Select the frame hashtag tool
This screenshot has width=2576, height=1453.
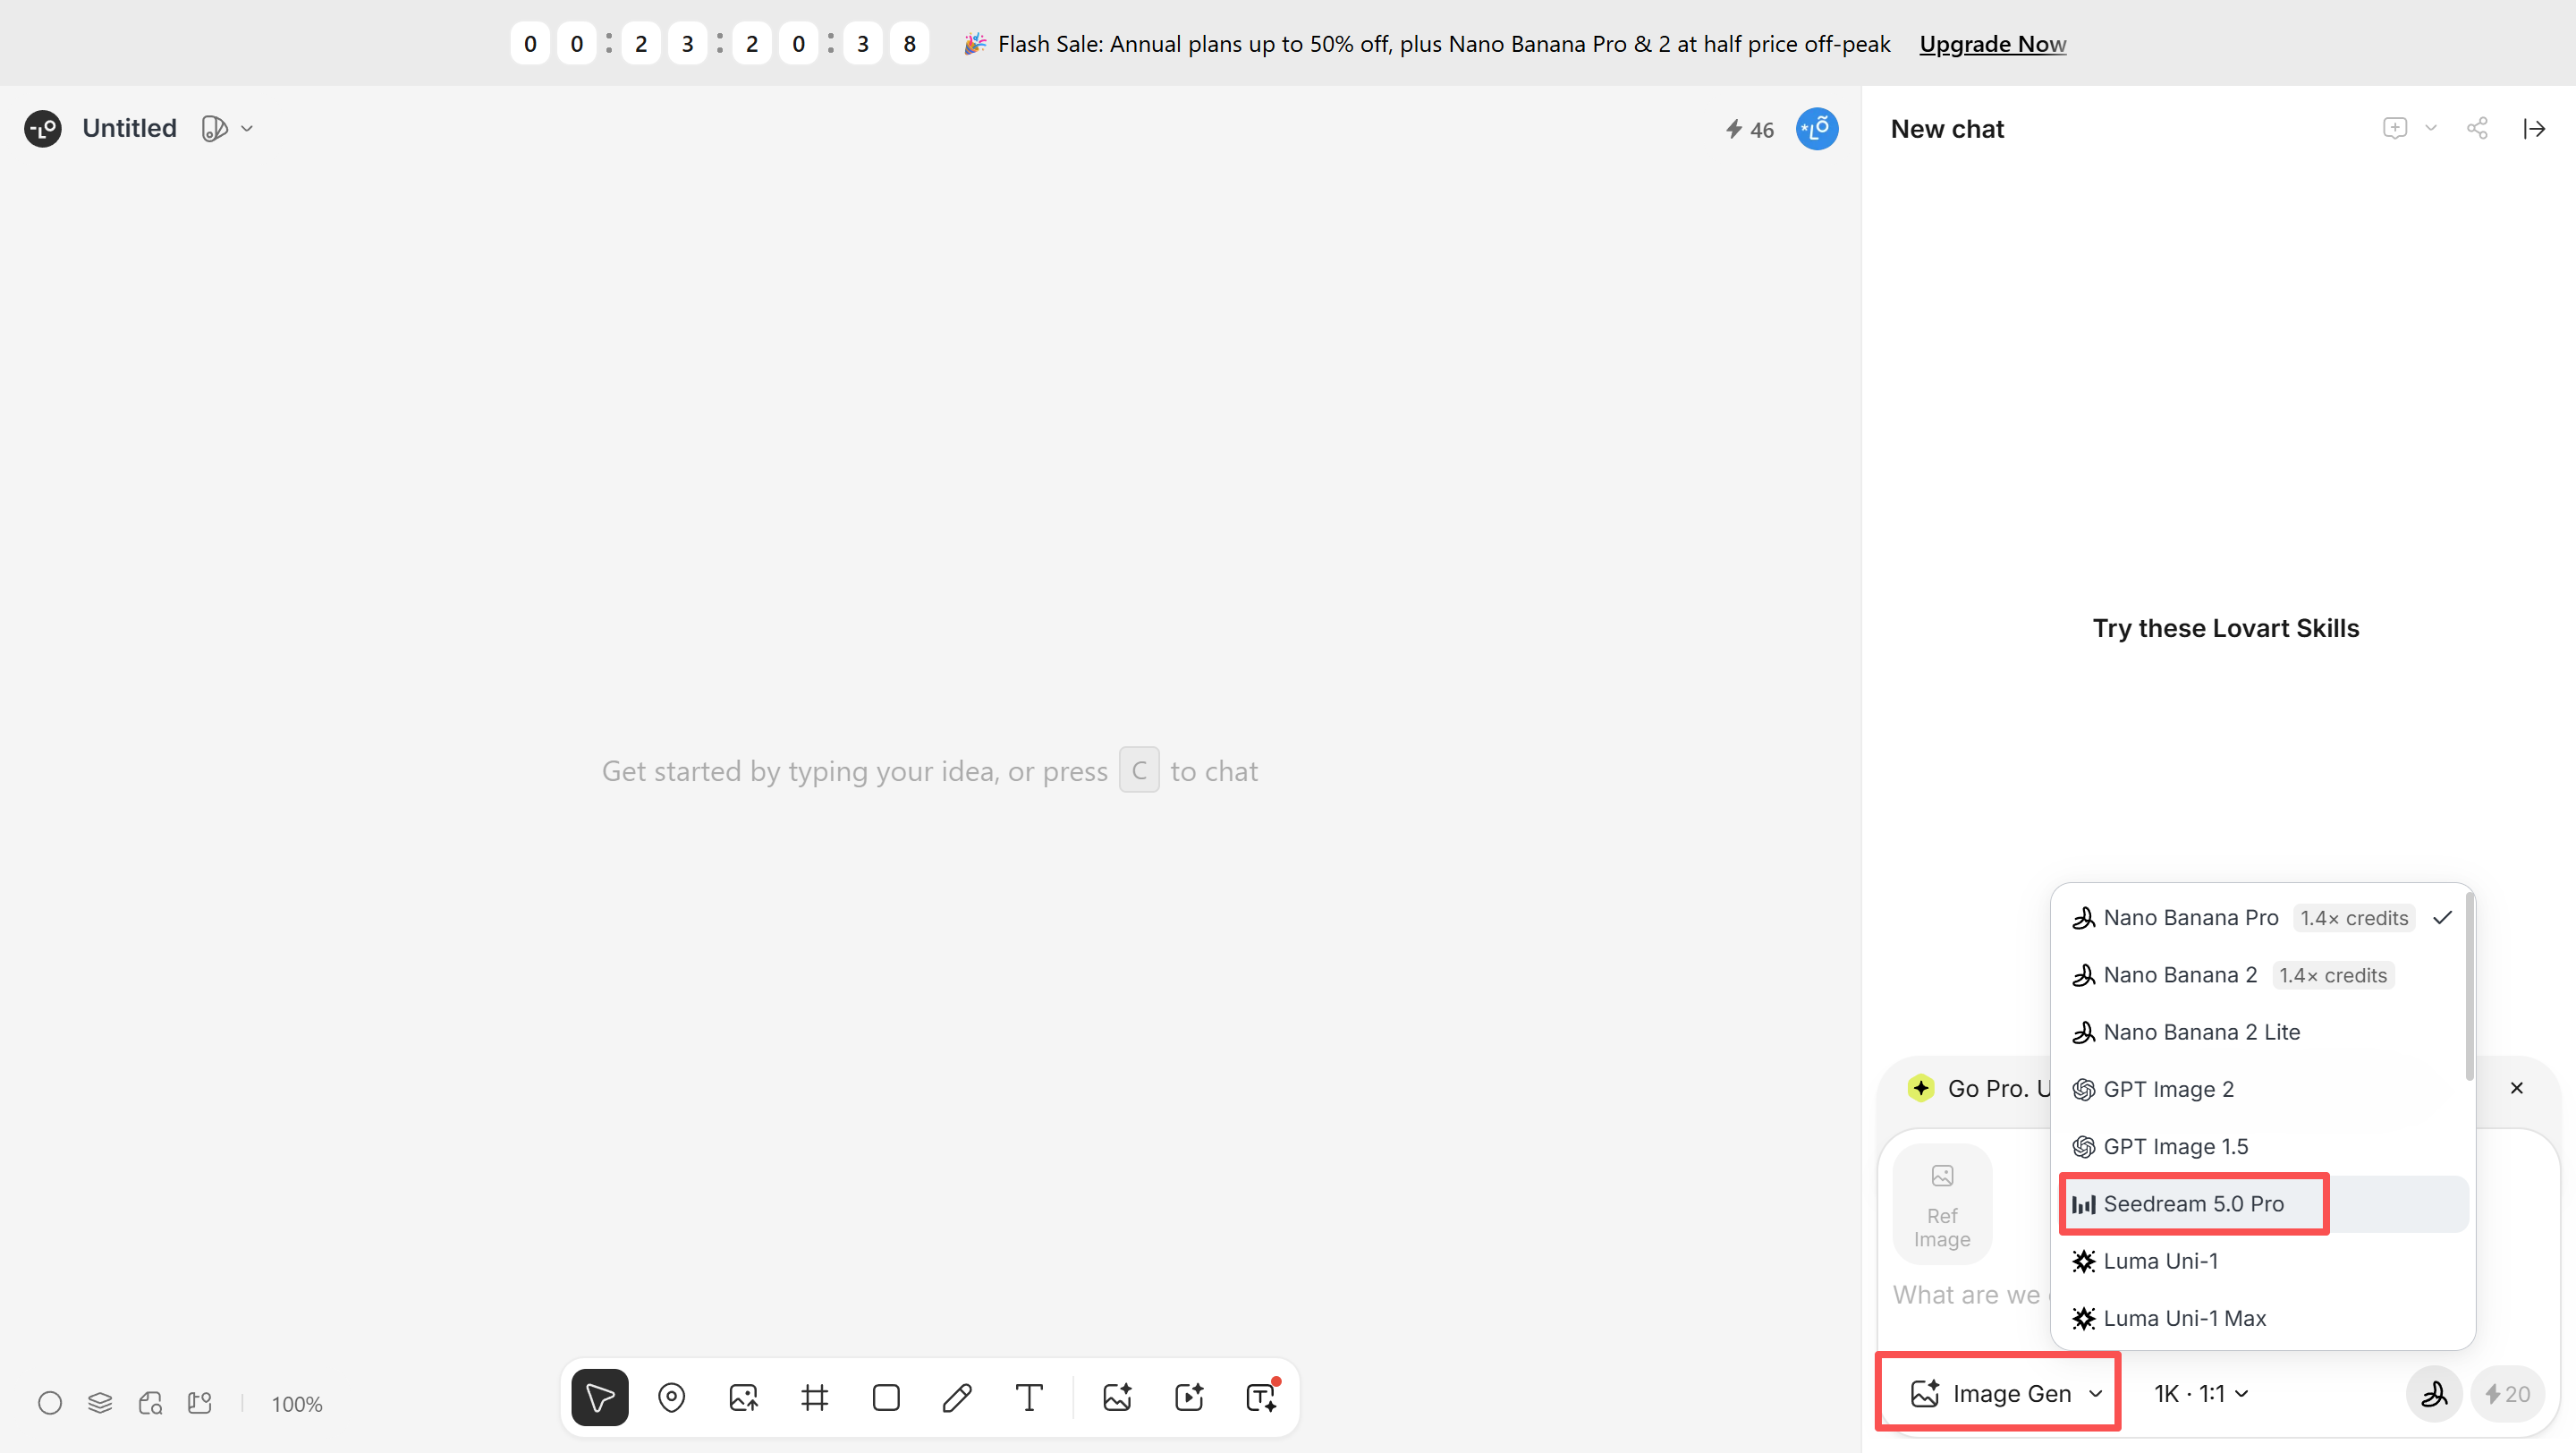coord(815,1397)
